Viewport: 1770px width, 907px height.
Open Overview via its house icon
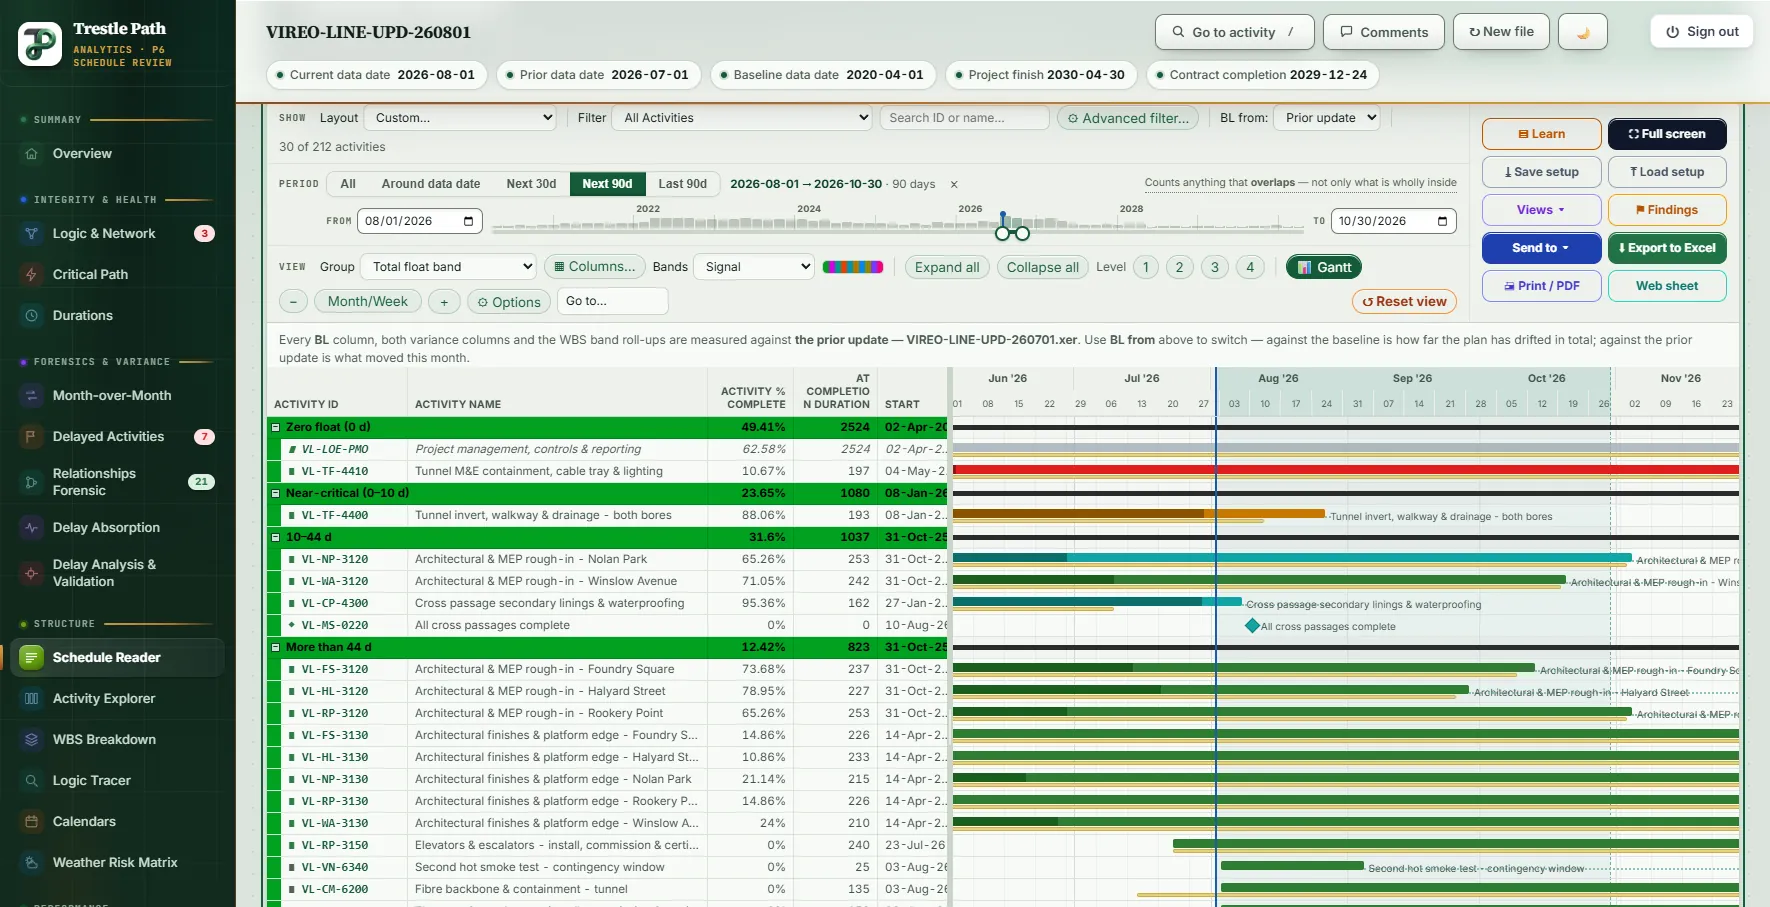pyautogui.click(x=32, y=154)
